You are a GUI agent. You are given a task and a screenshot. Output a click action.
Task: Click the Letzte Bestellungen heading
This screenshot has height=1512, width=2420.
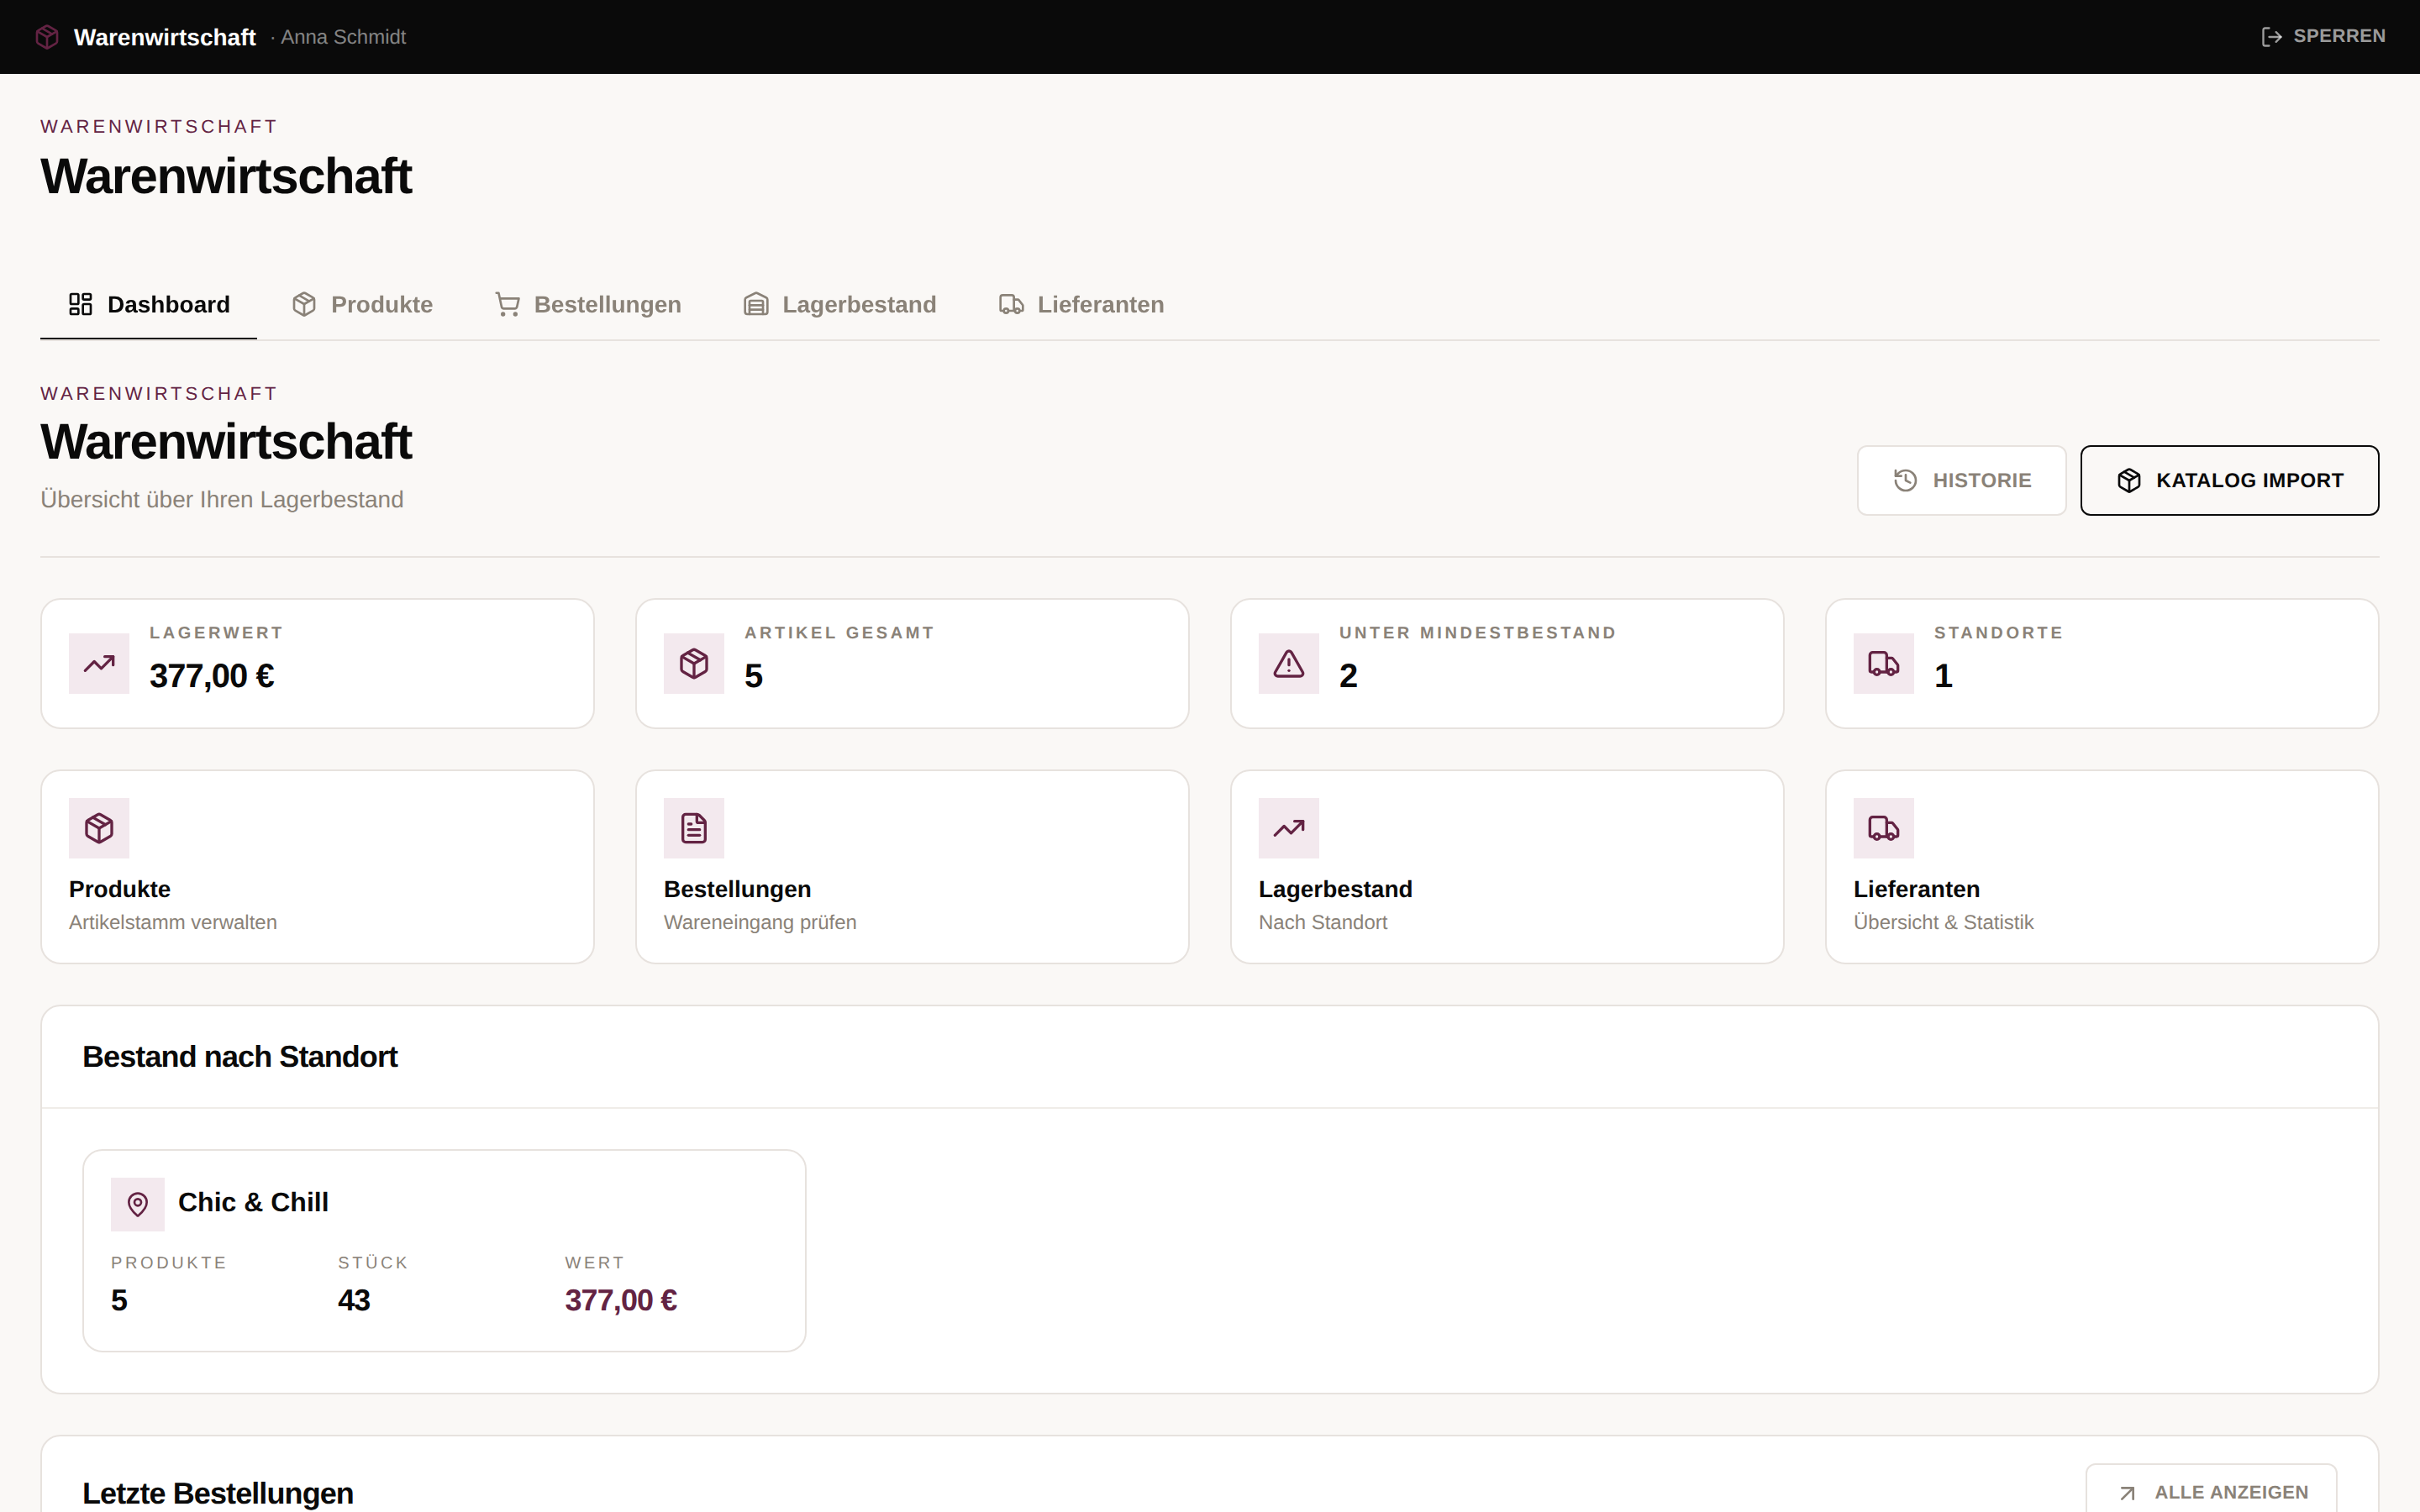[218, 1493]
